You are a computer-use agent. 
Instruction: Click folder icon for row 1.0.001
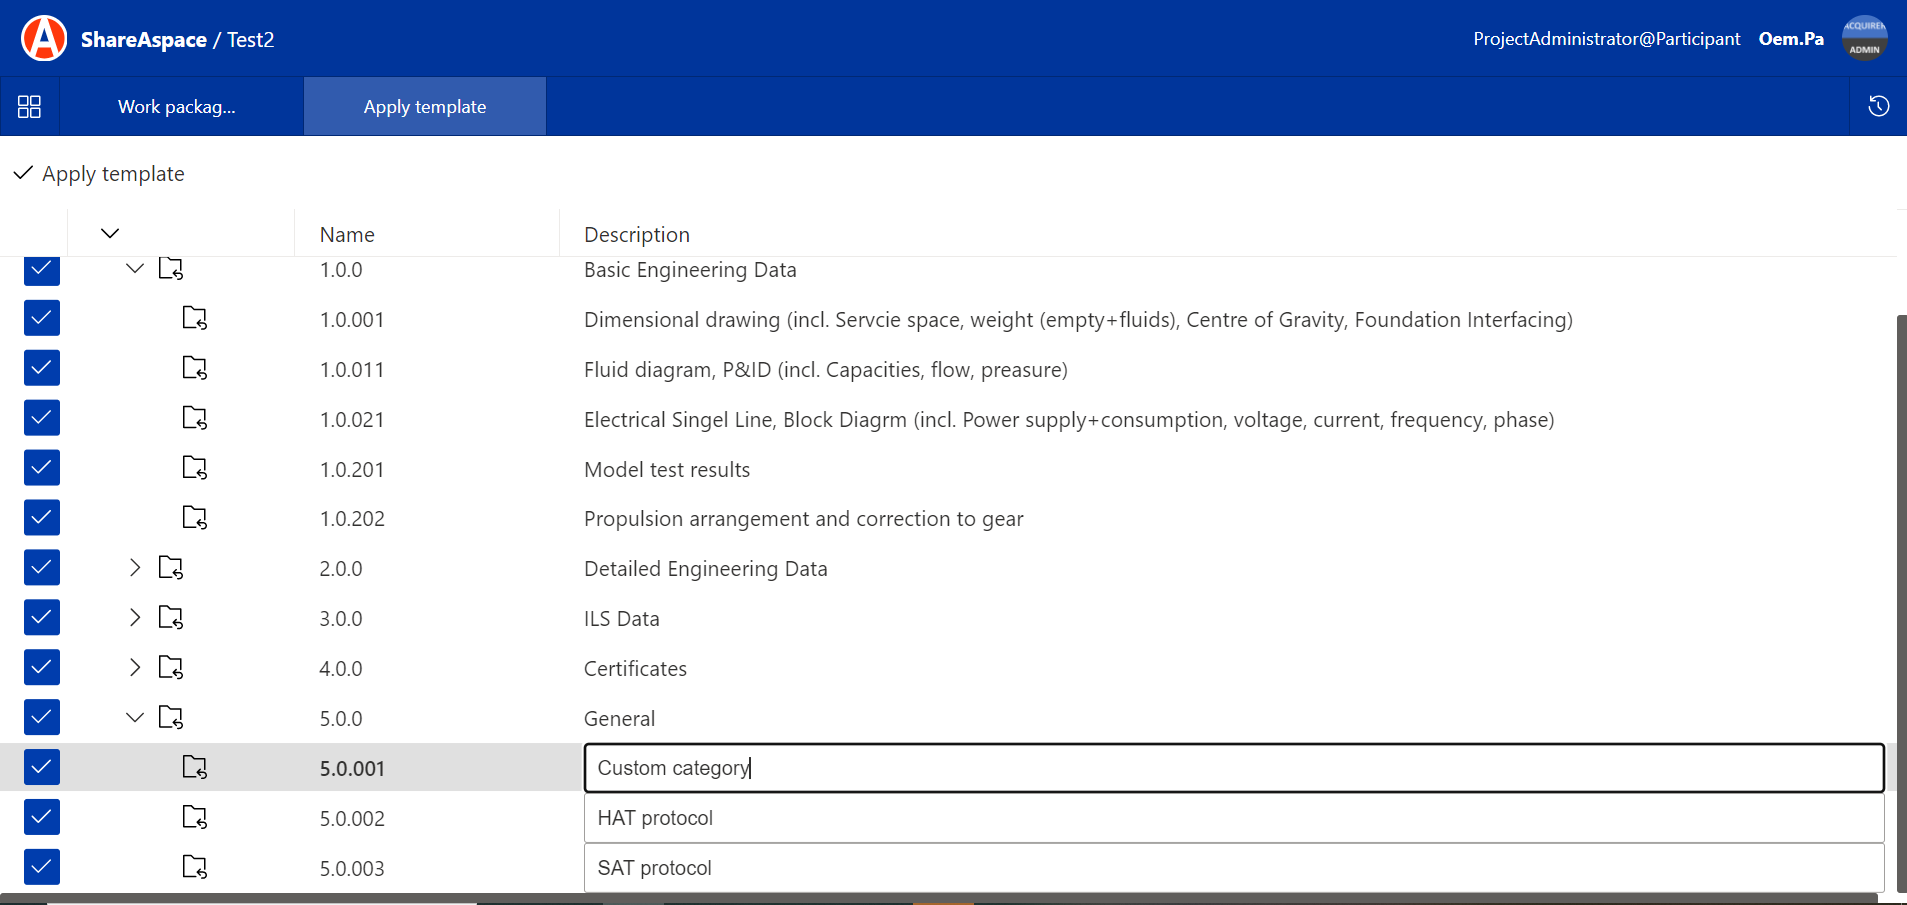(195, 319)
